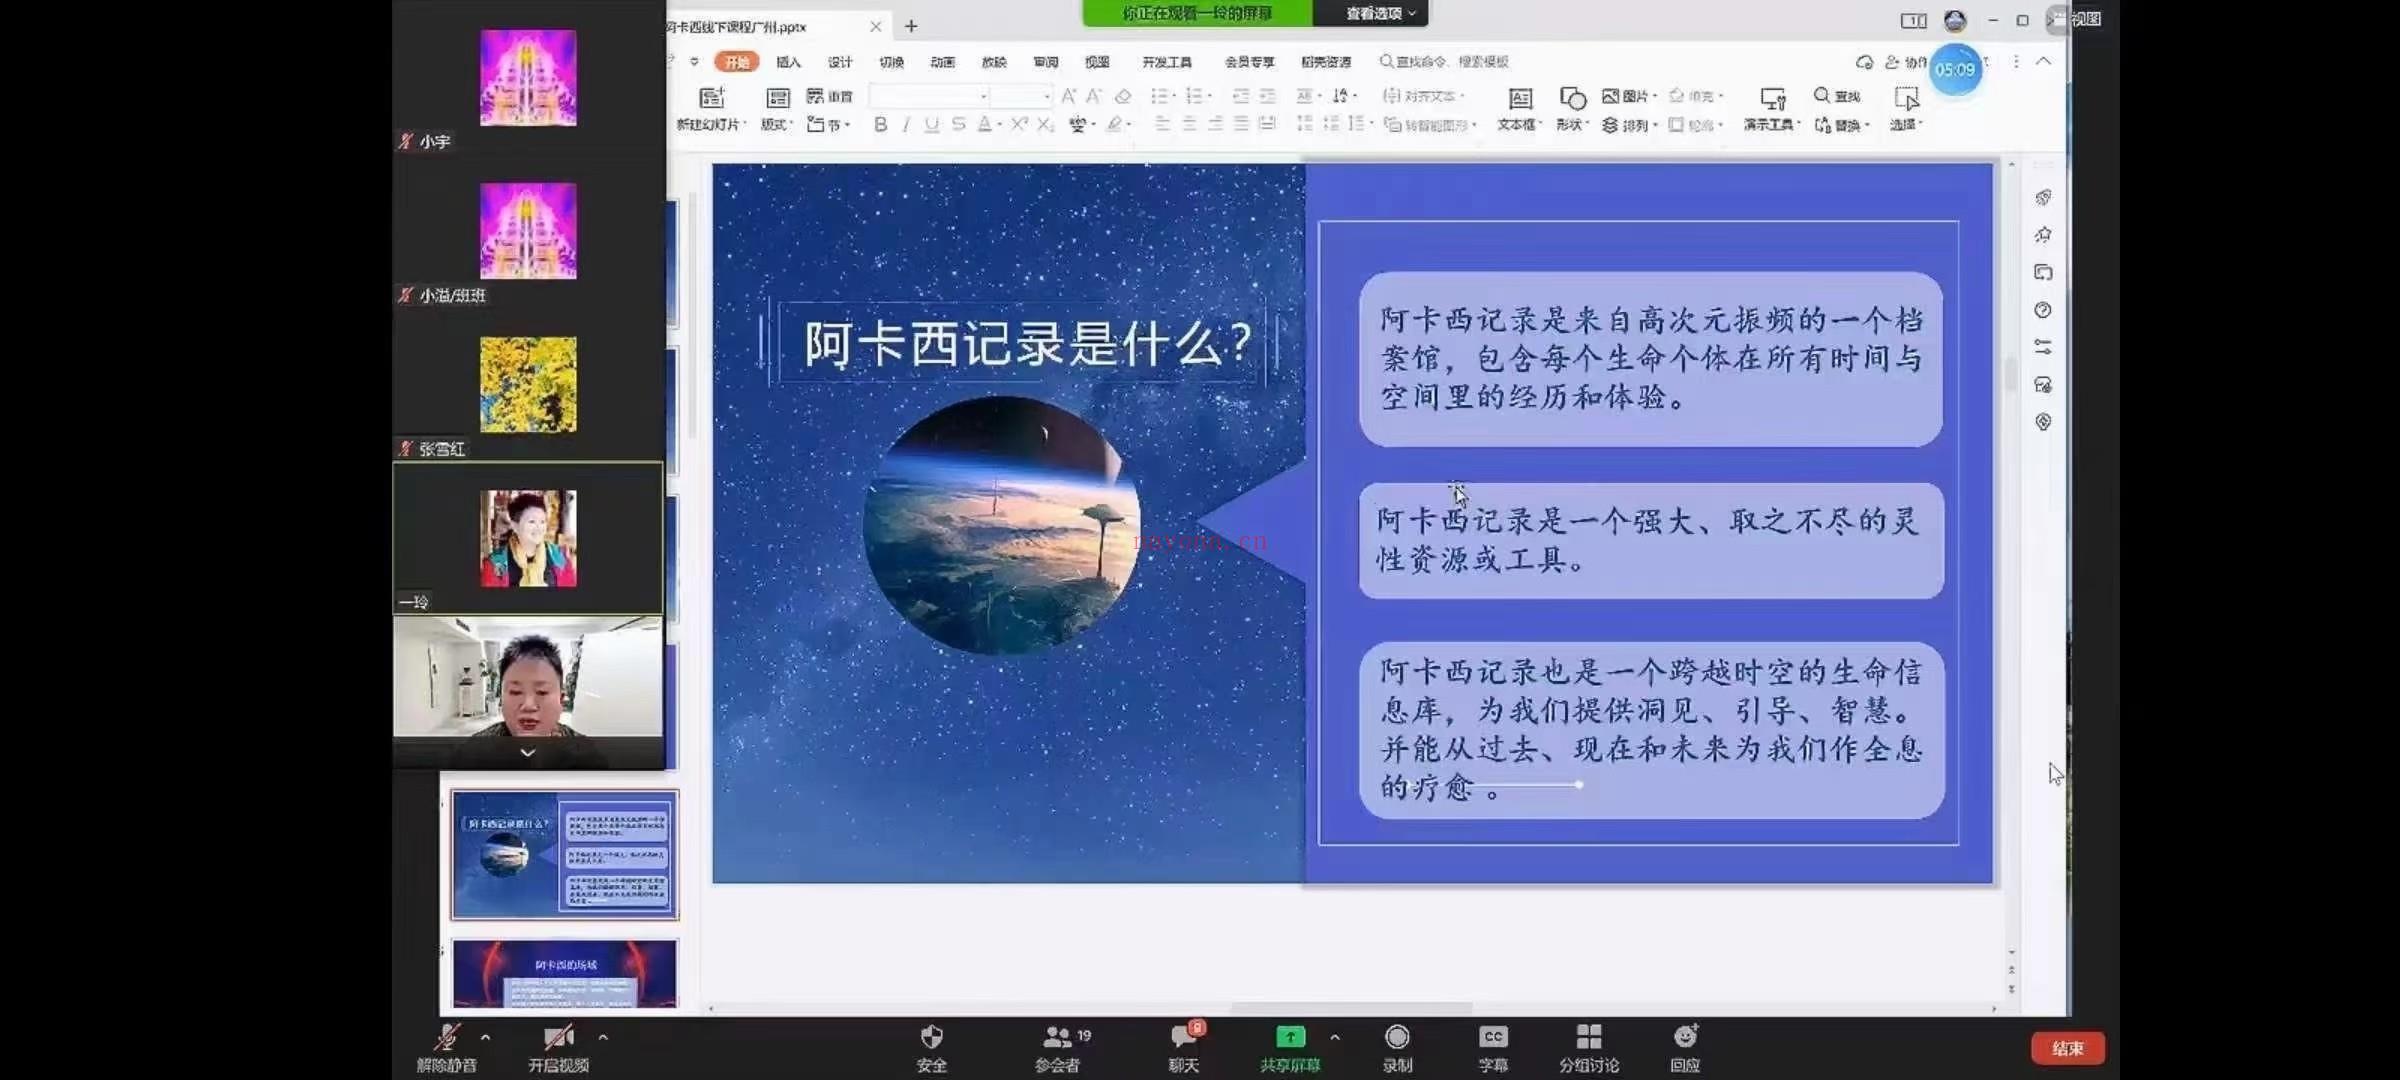Click the increase font size icon

coord(1069,96)
